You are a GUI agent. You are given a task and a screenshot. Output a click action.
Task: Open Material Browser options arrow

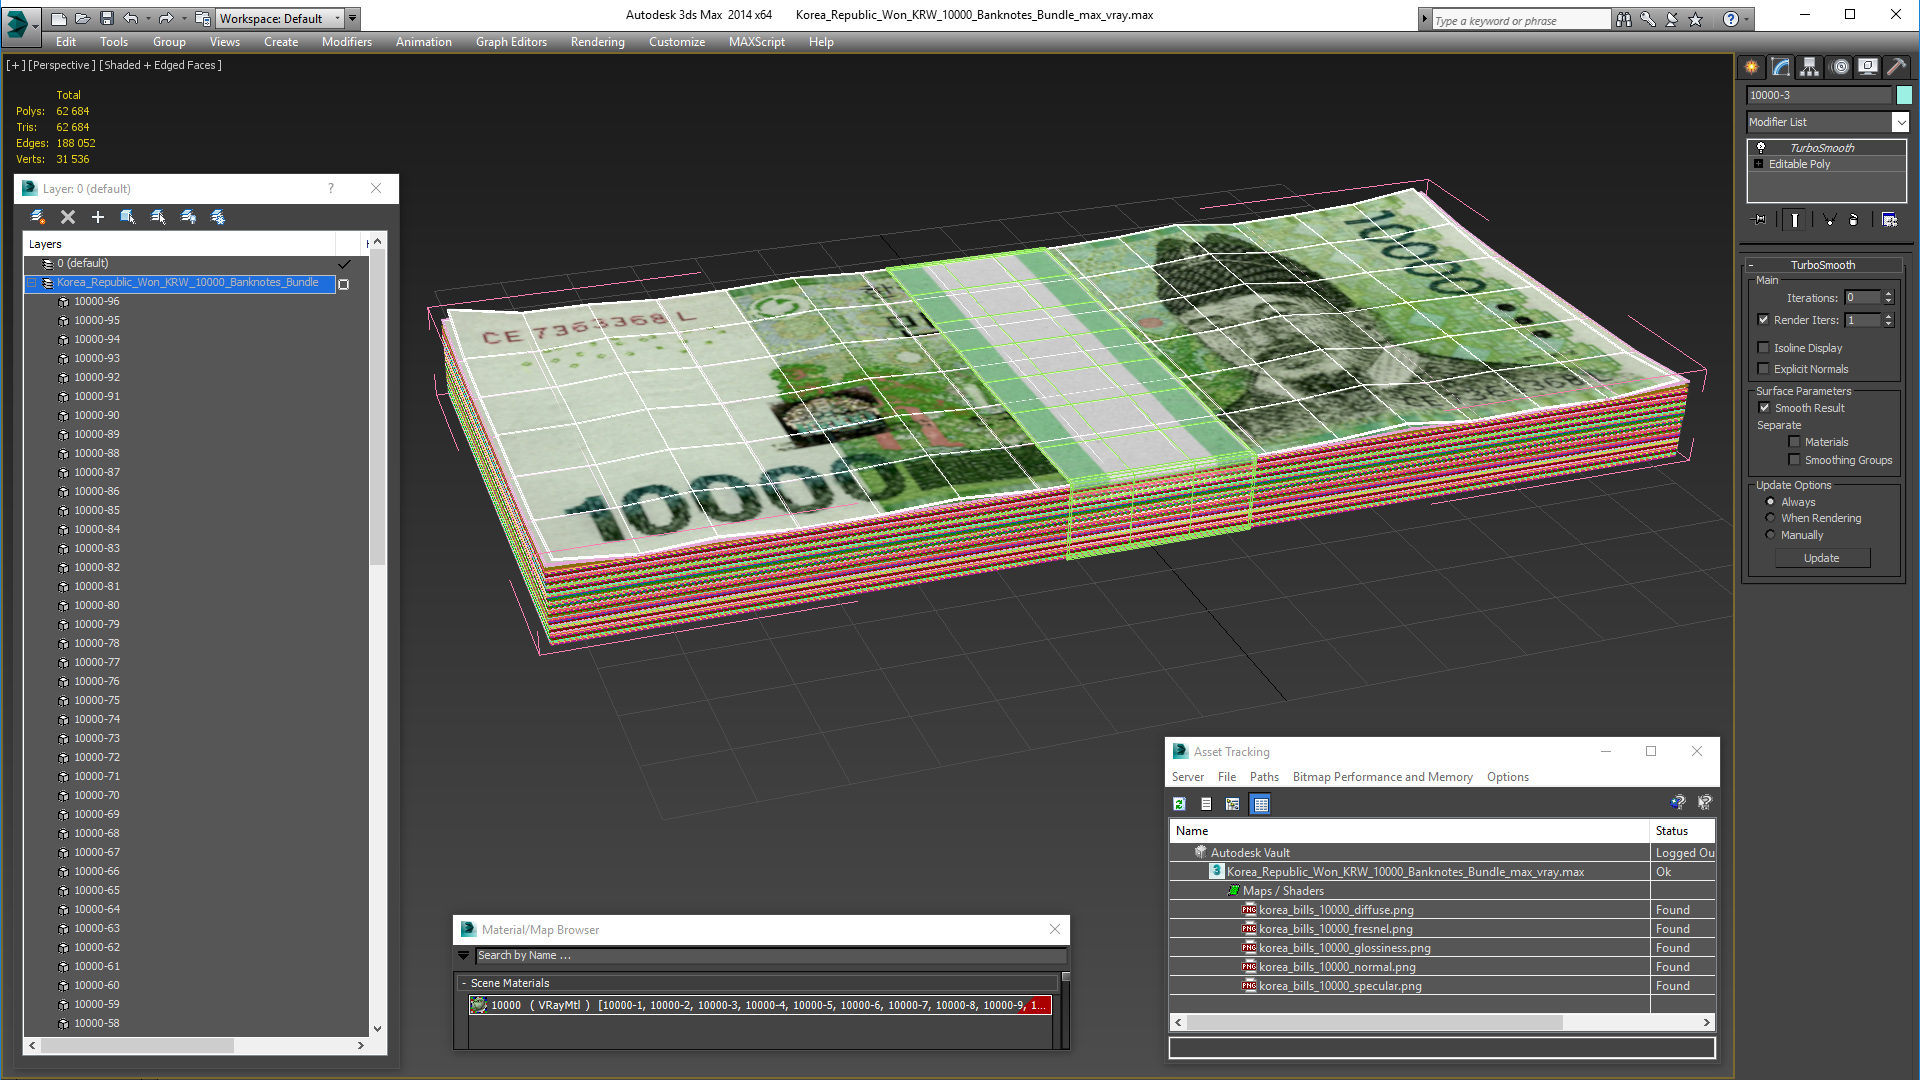coord(463,956)
